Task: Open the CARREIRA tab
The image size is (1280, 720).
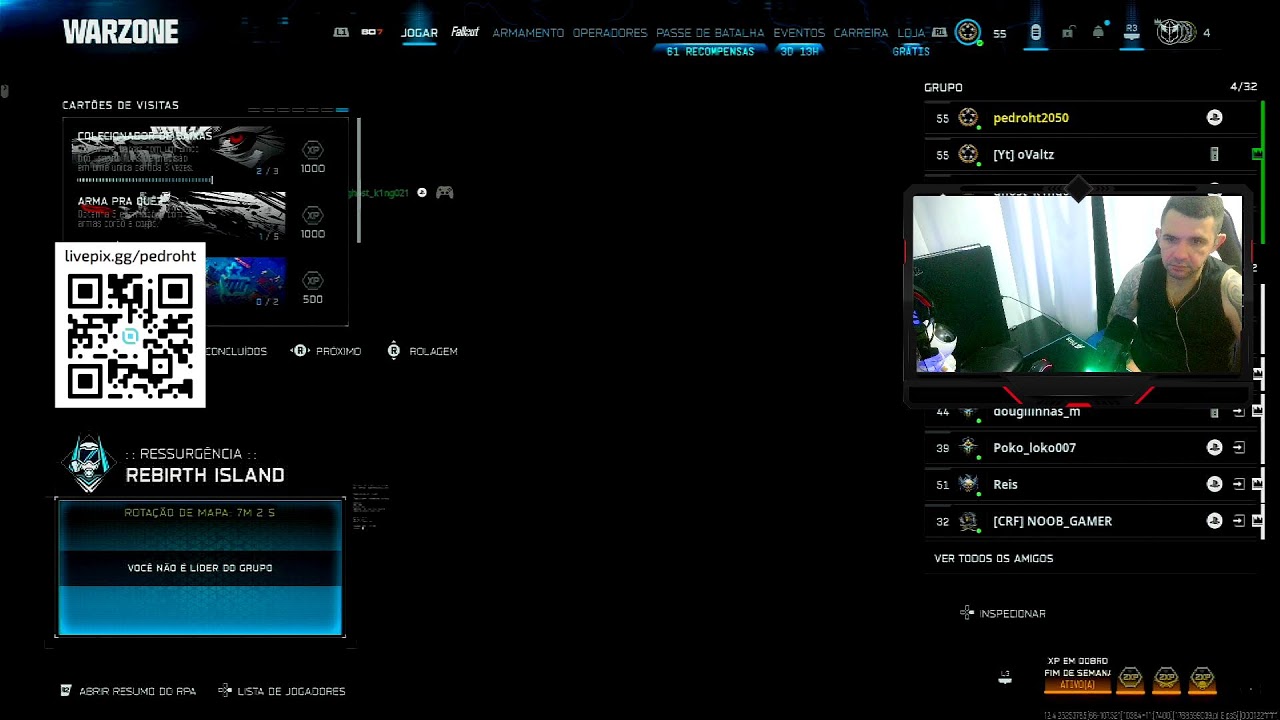Action: pyautogui.click(x=861, y=33)
